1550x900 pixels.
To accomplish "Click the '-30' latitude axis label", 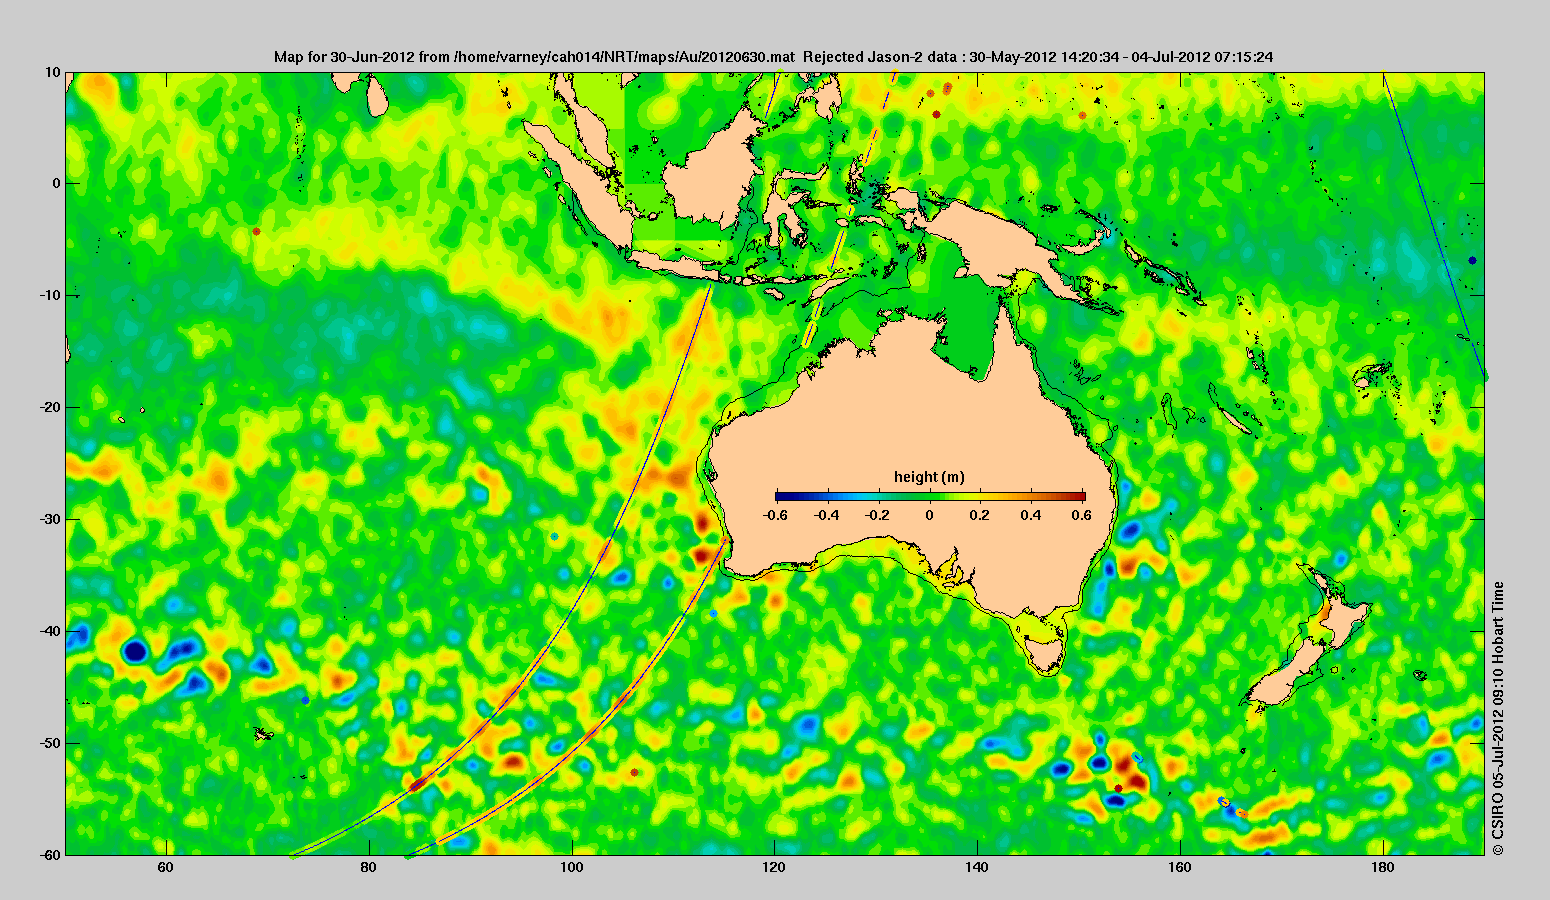I will click(49, 520).
